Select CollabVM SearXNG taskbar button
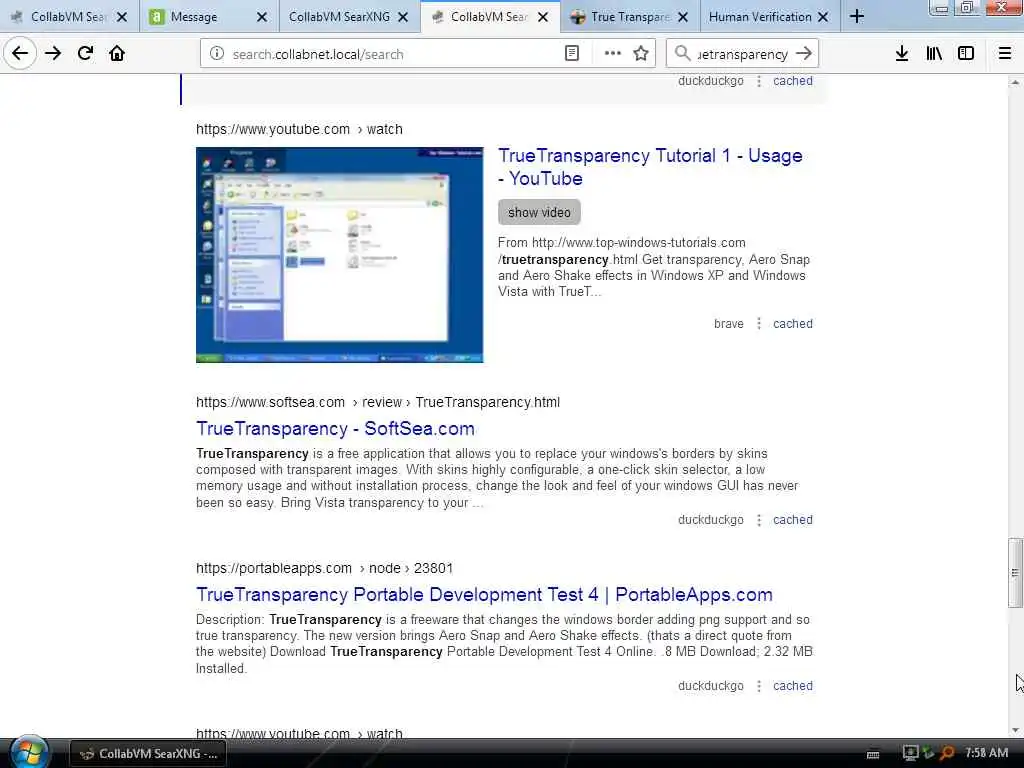 [148, 754]
